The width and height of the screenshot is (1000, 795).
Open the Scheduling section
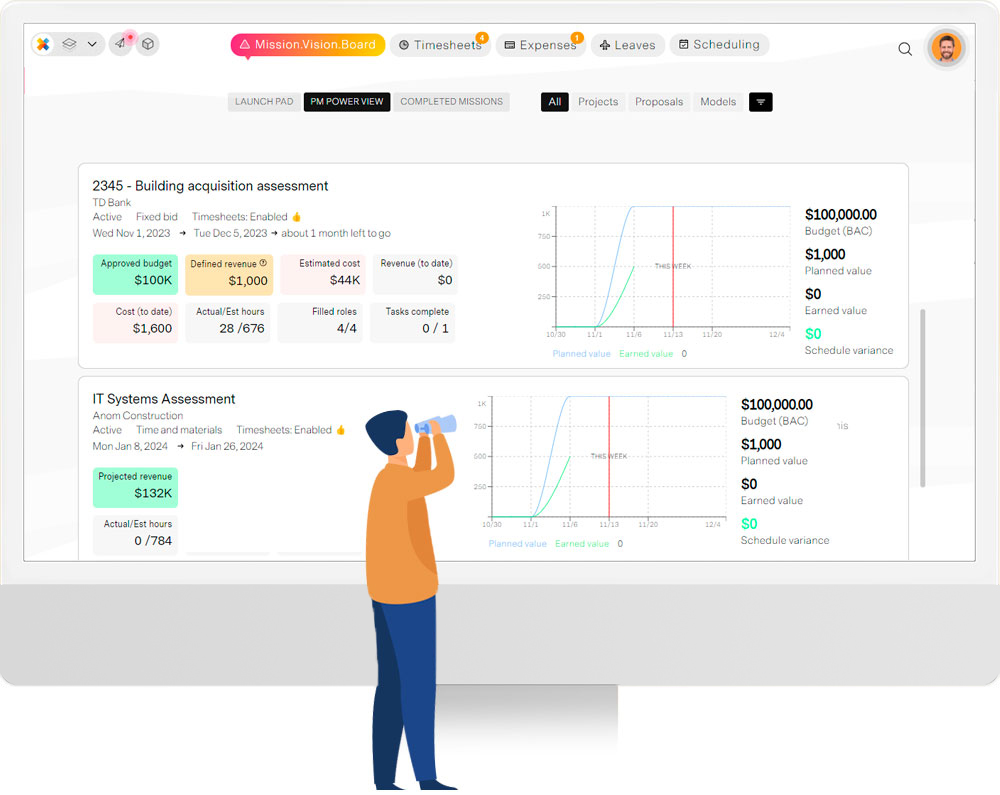tap(722, 44)
